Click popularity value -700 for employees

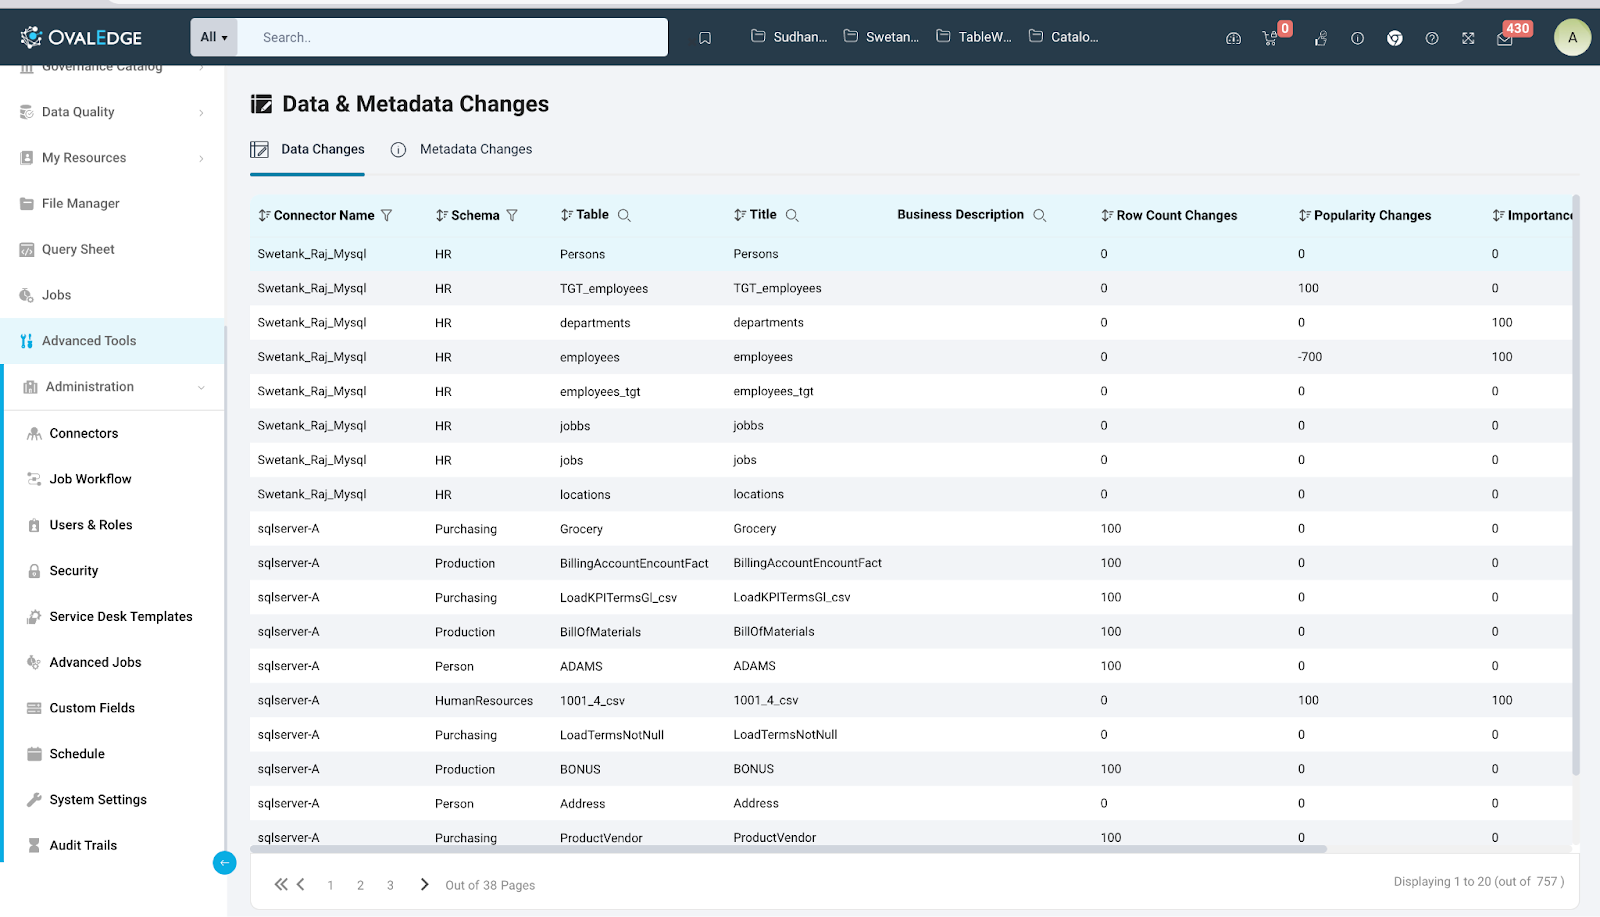(x=1310, y=357)
